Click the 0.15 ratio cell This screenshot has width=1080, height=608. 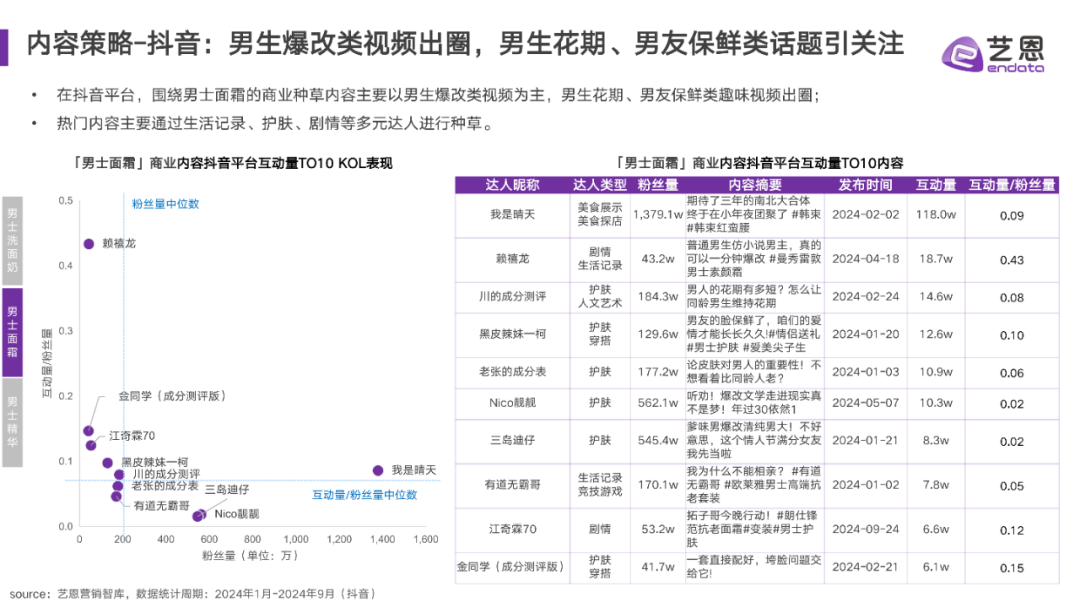pyautogui.click(x=1012, y=568)
